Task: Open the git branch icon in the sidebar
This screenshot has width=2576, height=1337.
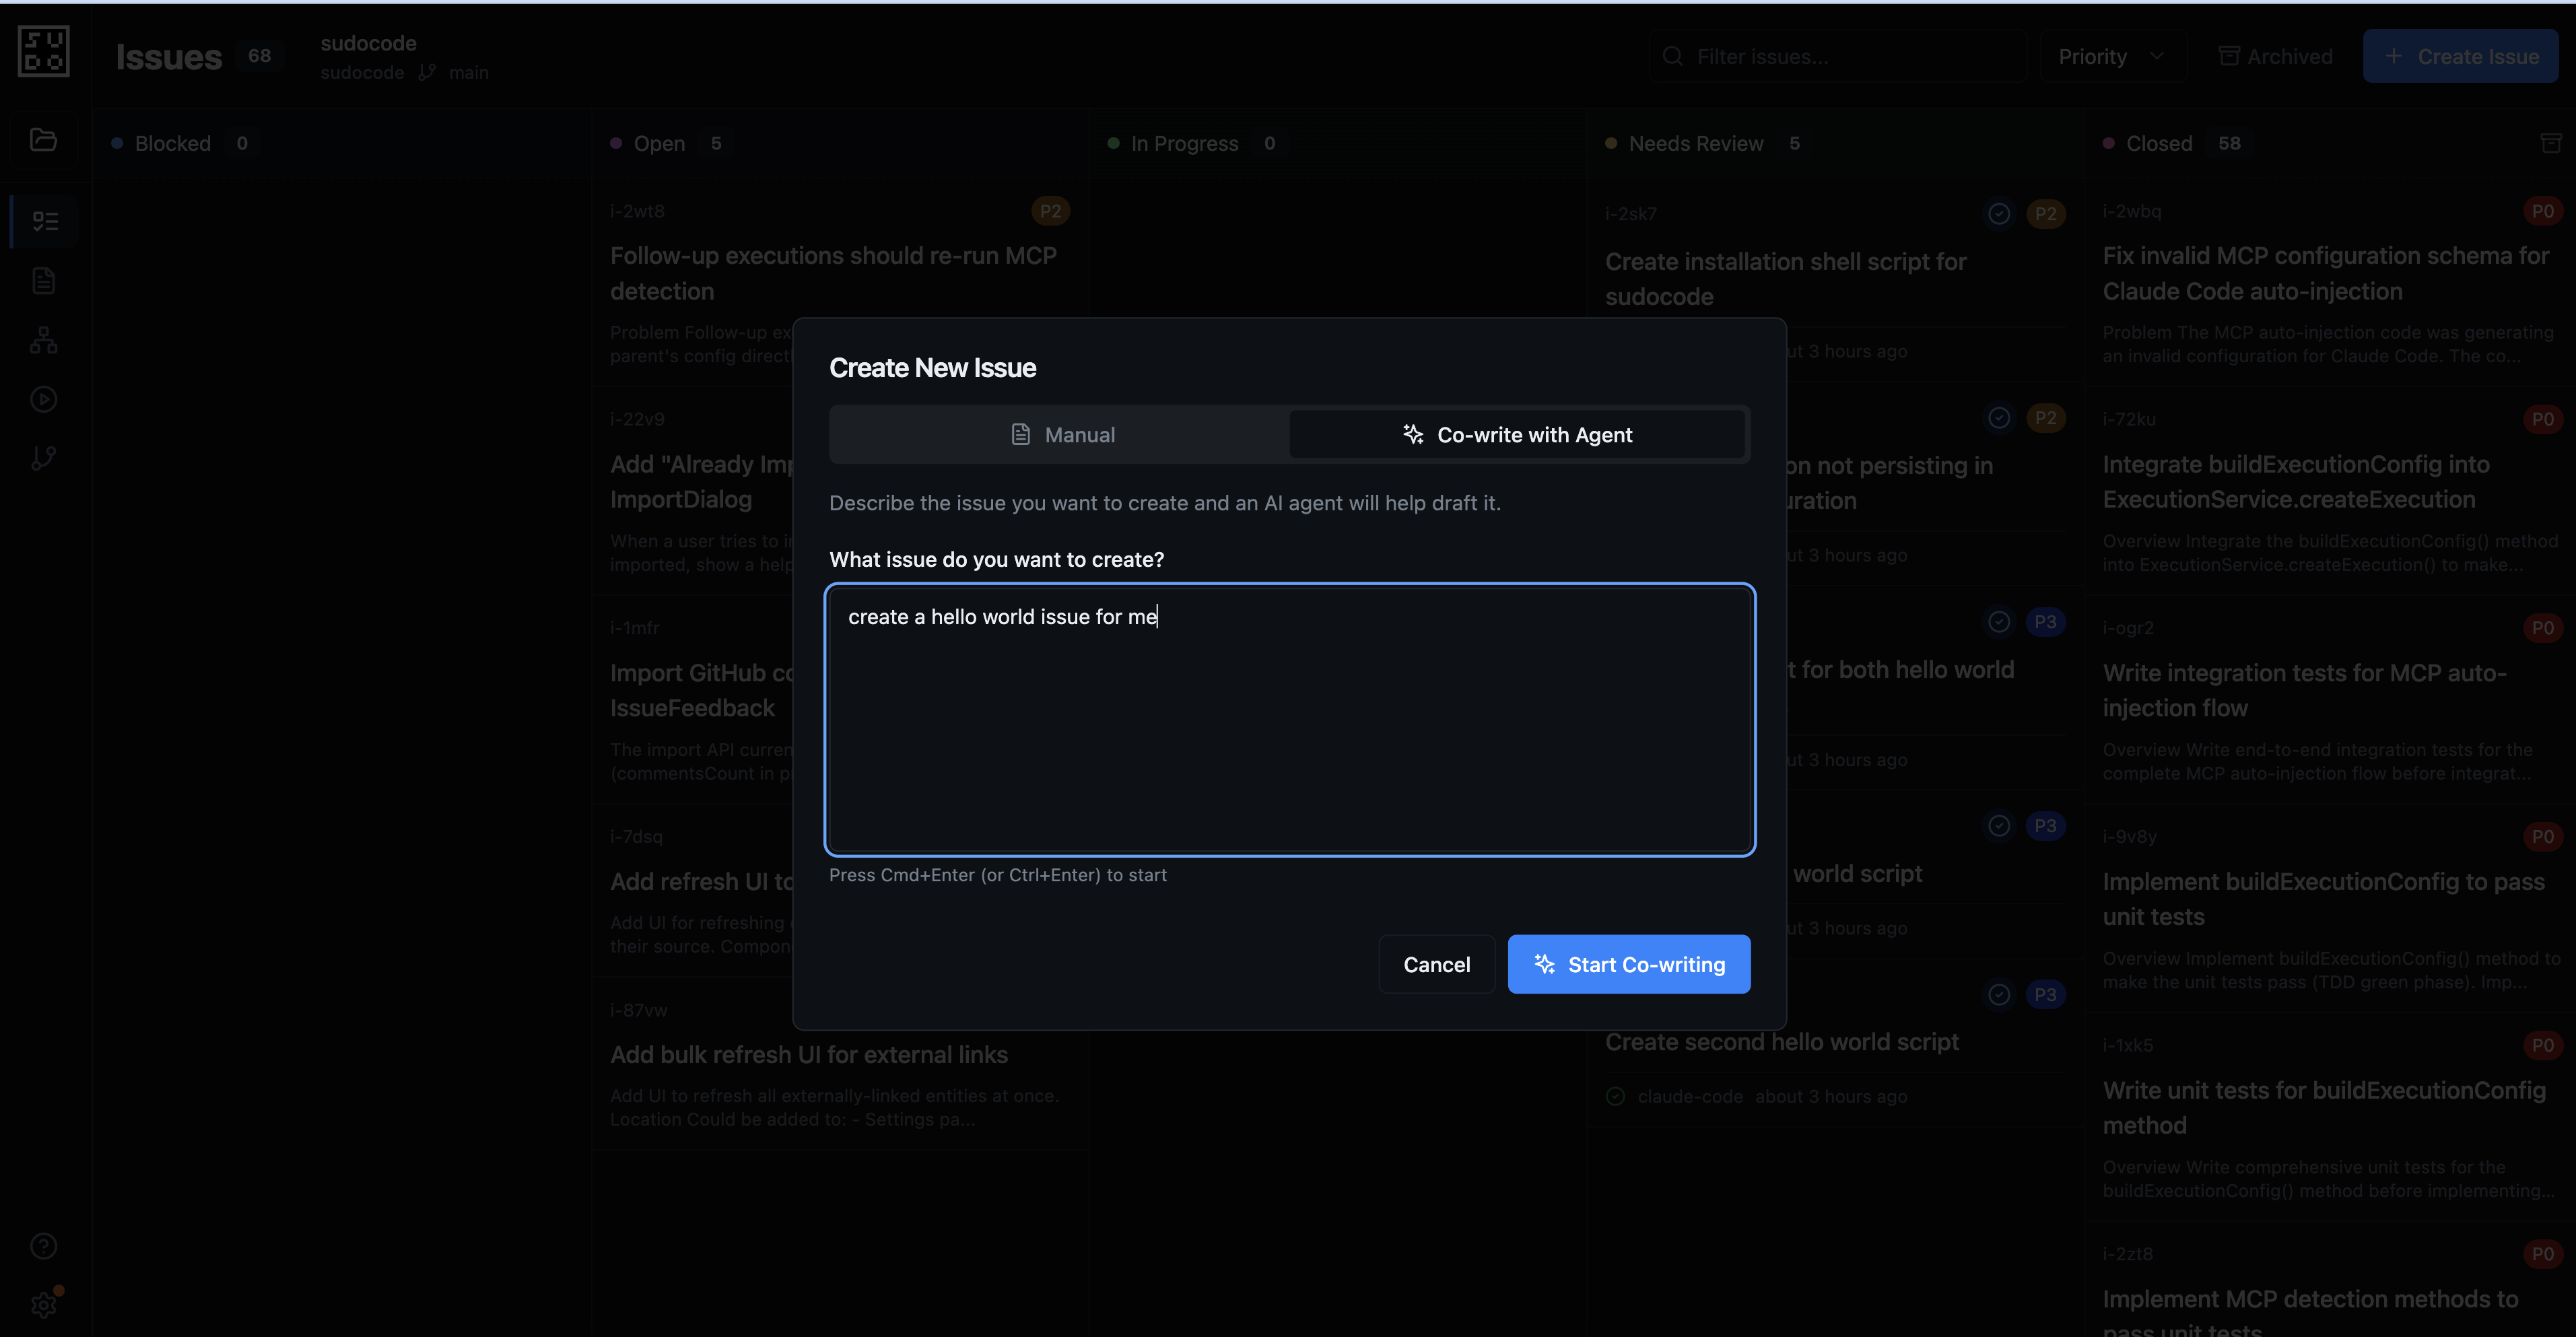Action: [x=44, y=458]
